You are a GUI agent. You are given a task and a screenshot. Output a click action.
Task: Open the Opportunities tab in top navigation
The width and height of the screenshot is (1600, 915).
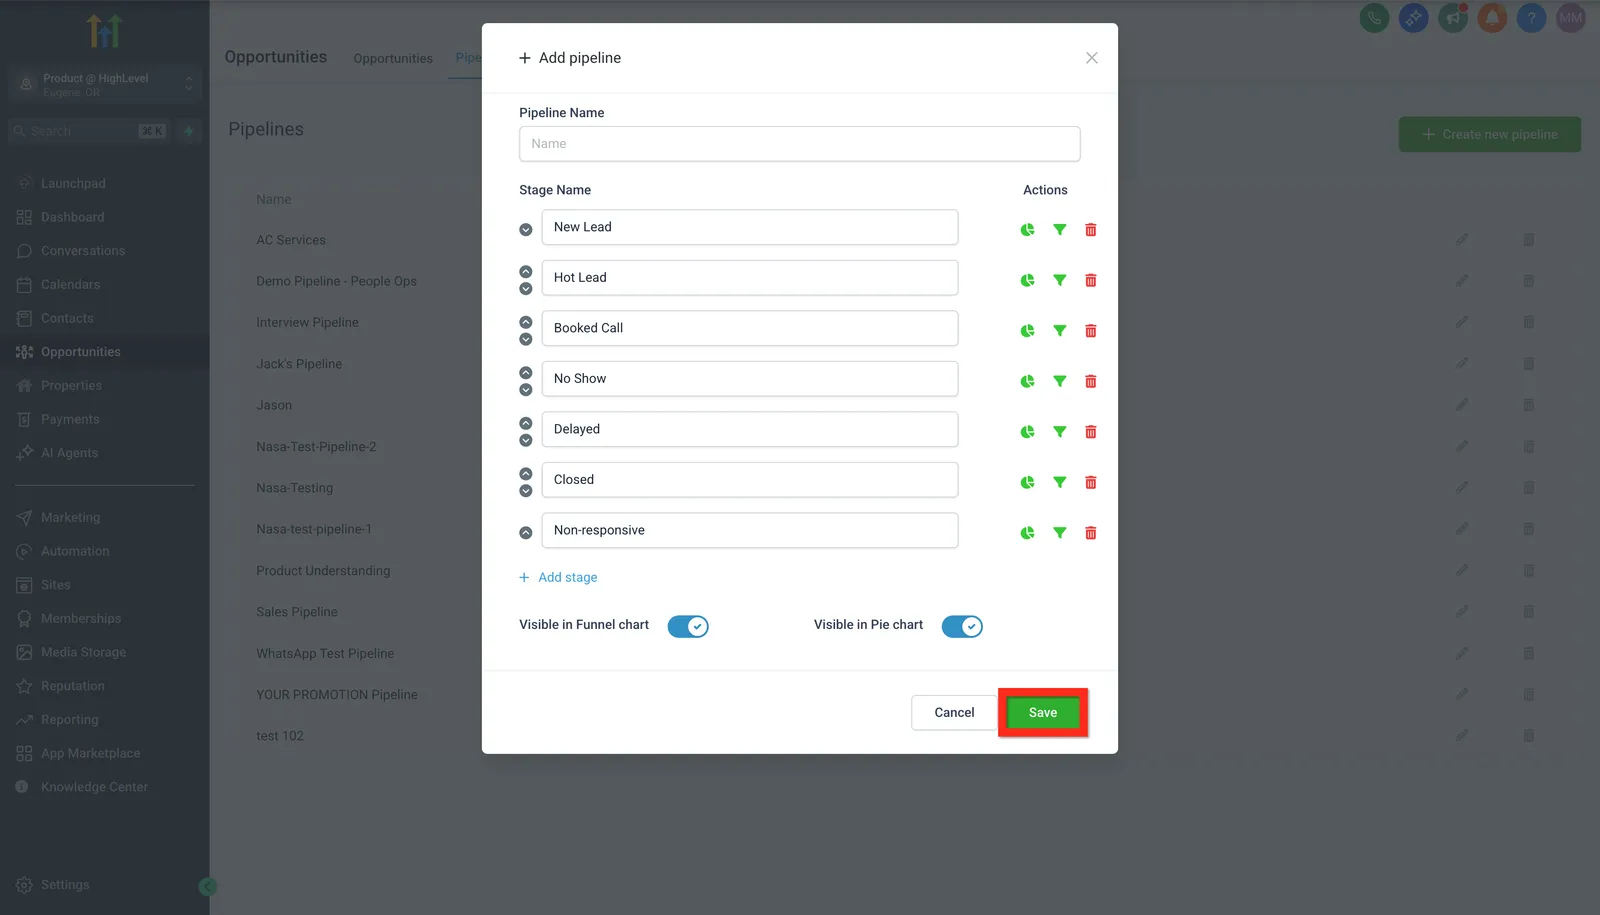point(393,58)
